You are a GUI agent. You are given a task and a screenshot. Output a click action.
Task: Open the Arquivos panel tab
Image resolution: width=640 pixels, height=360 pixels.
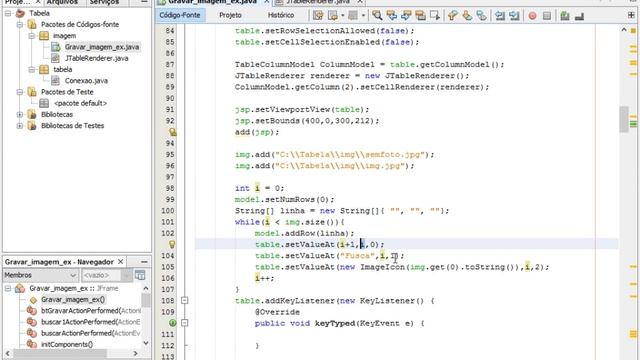click(x=62, y=2)
